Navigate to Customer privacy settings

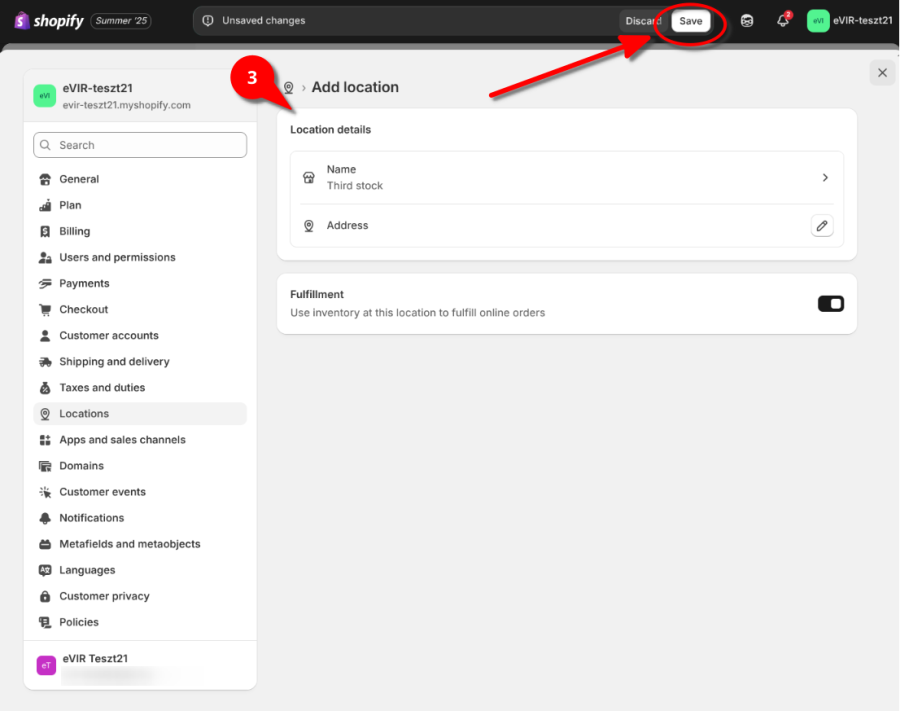104,596
